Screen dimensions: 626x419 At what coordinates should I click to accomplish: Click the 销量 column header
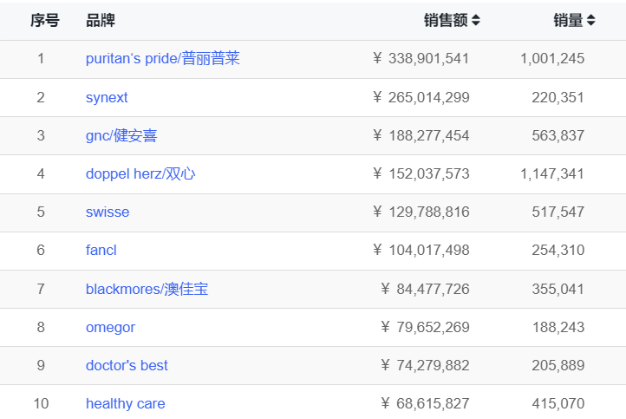pos(568,20)
